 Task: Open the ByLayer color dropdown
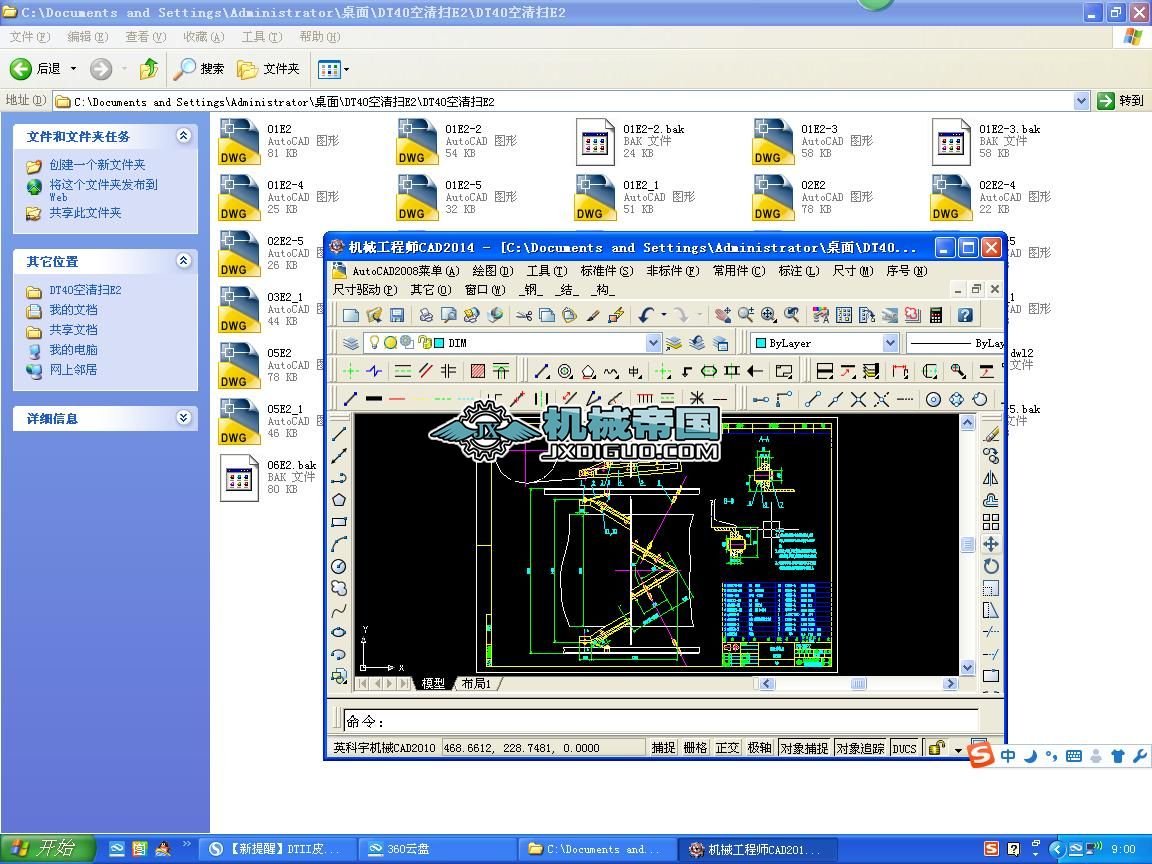pyautogui.click(x=890, y=343)
